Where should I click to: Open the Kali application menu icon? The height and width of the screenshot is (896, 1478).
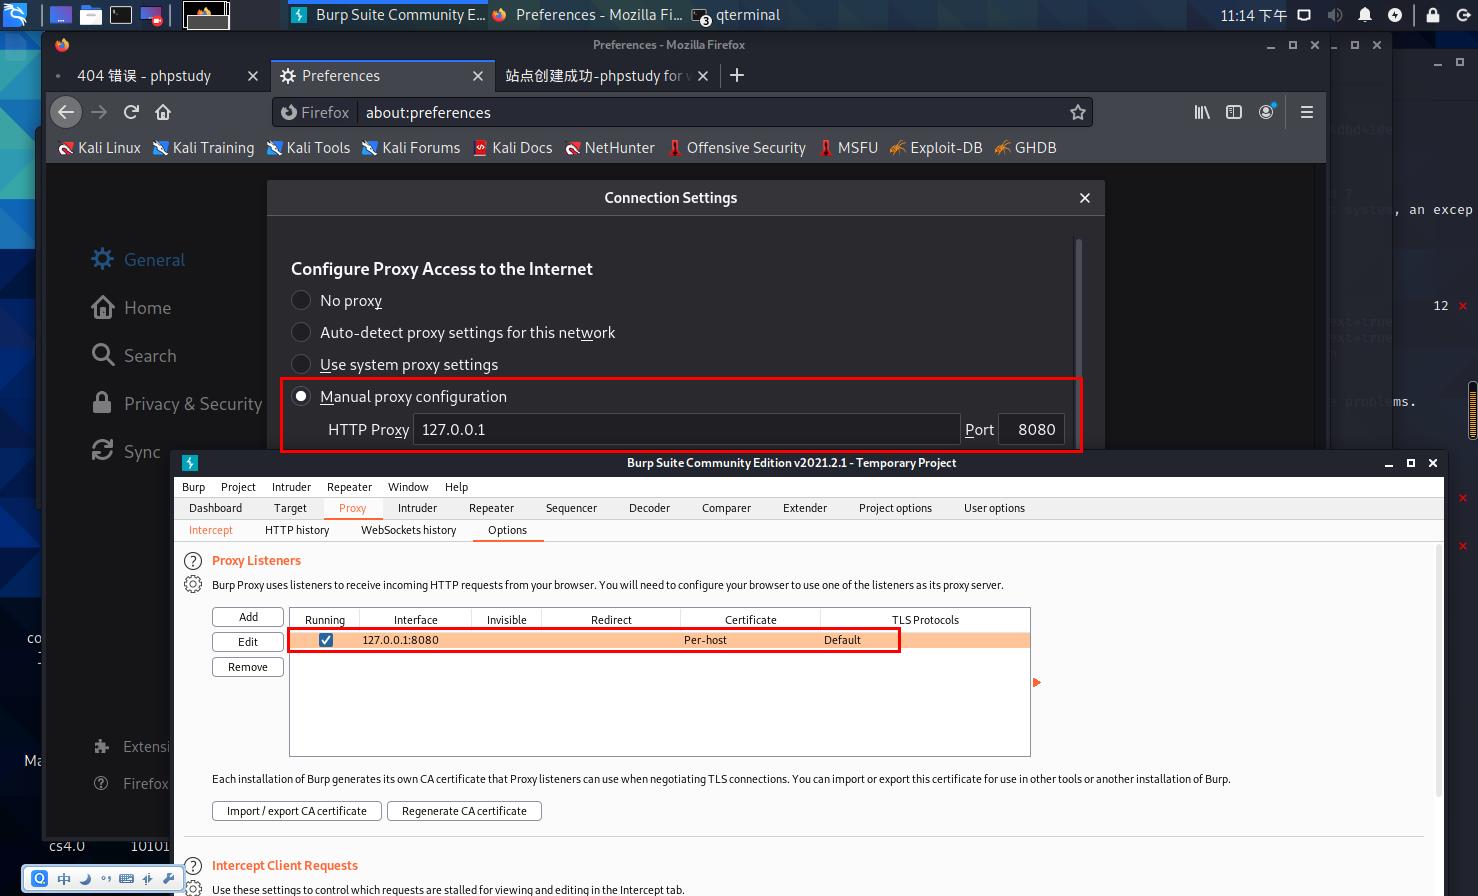tap(15, 14)
